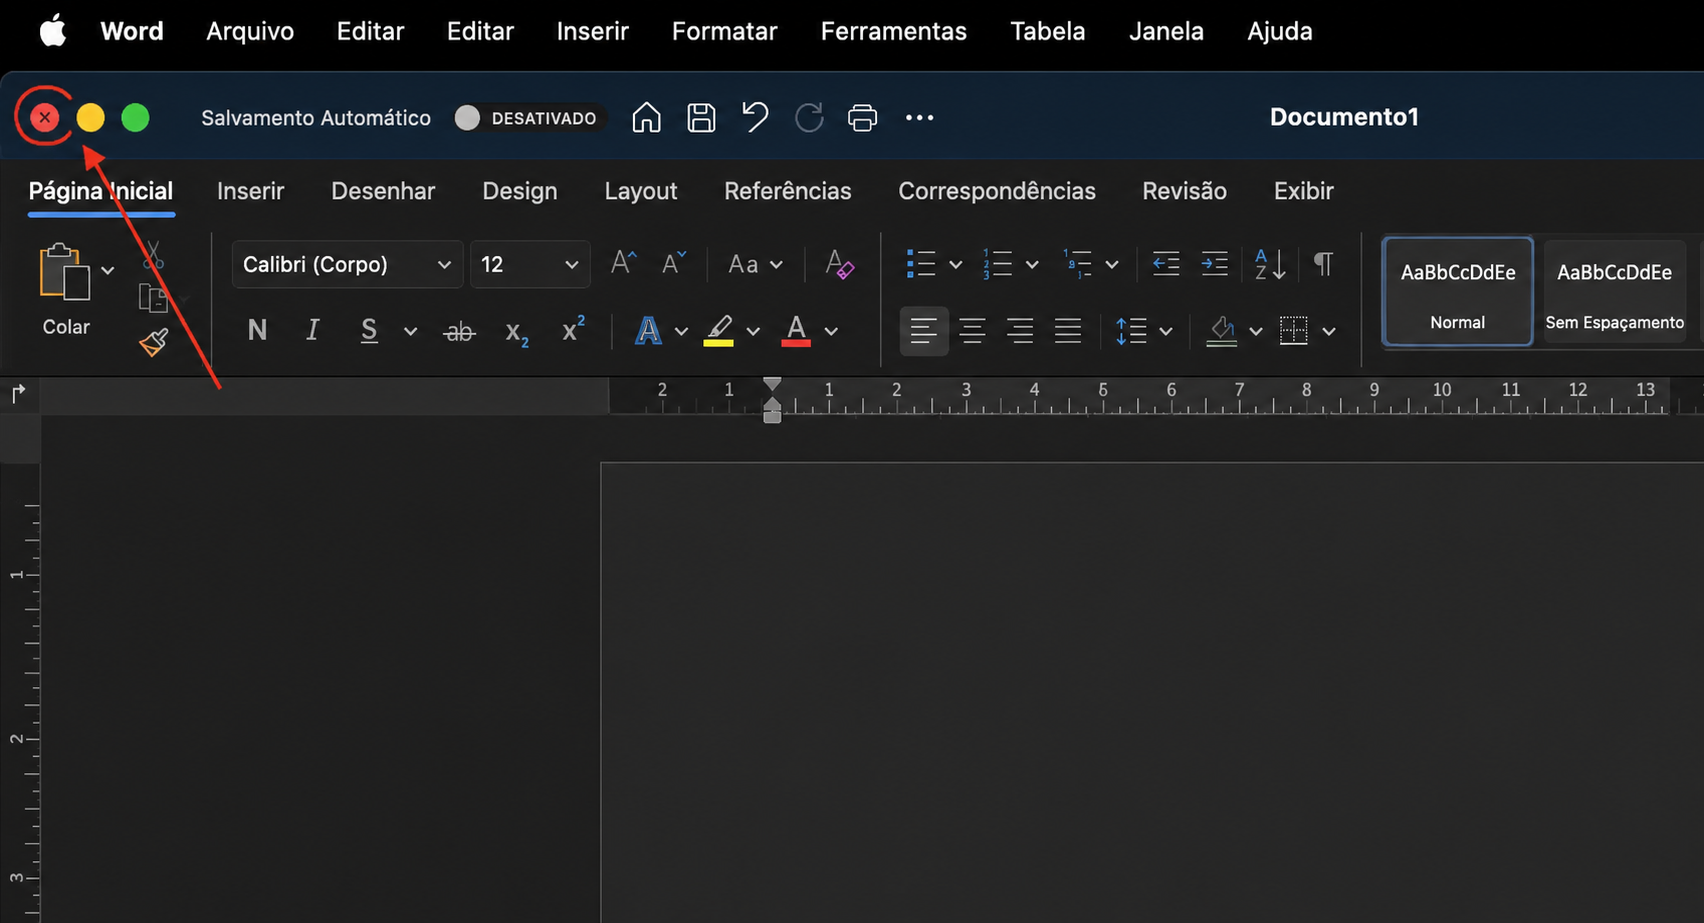The image size is (1704, 923).
Task: Decrease font size with smaller A
Action: (674, 263)
